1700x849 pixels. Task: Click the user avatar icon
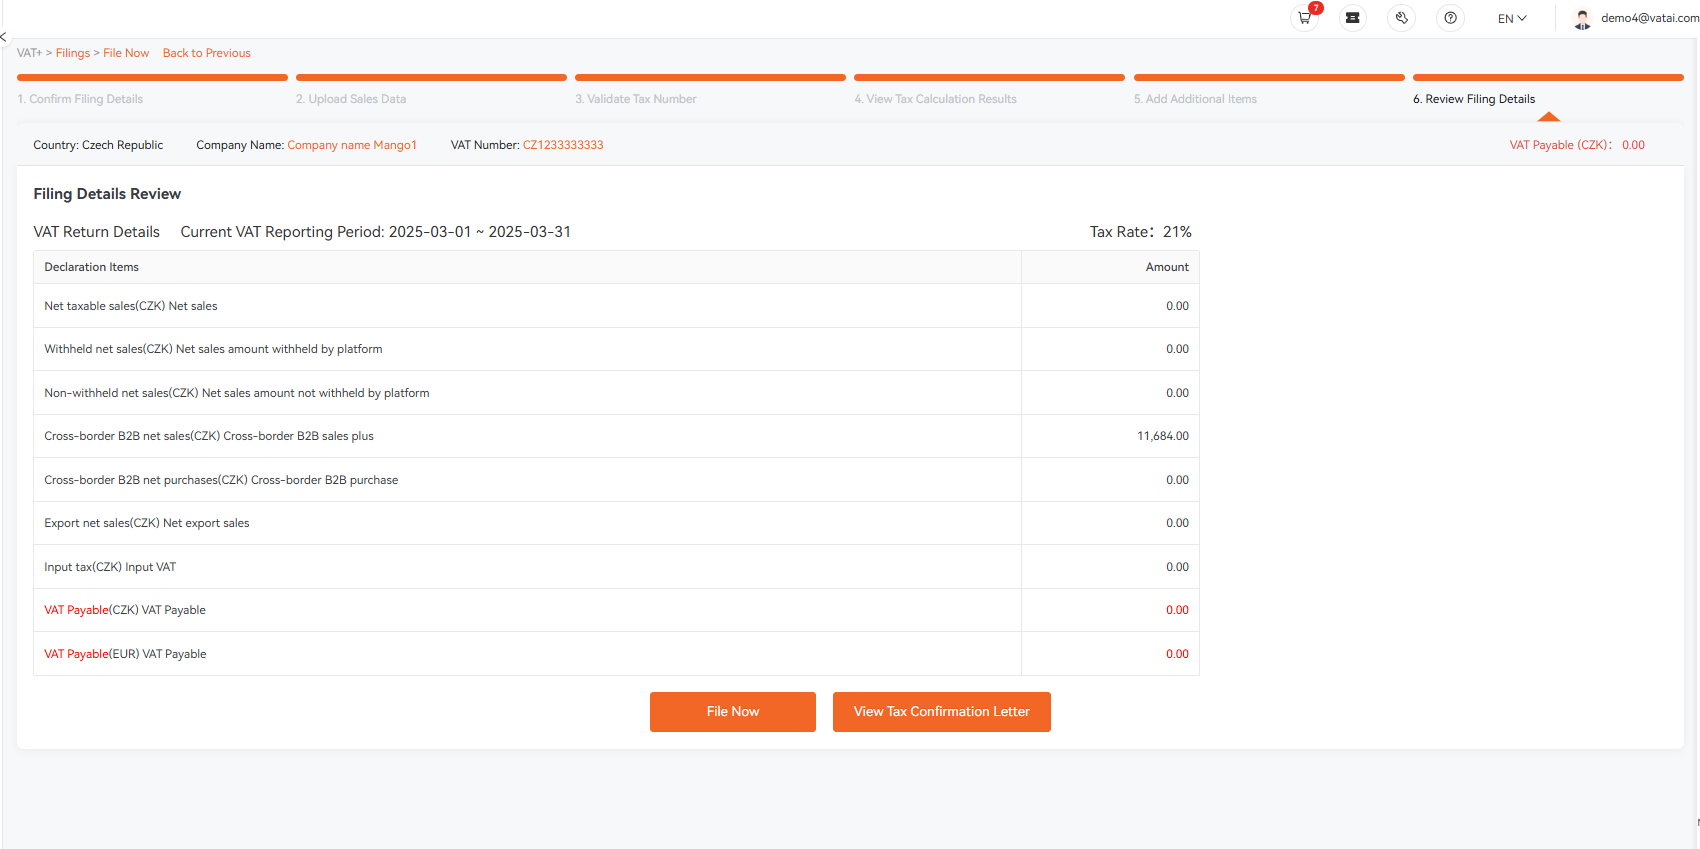1582,18
